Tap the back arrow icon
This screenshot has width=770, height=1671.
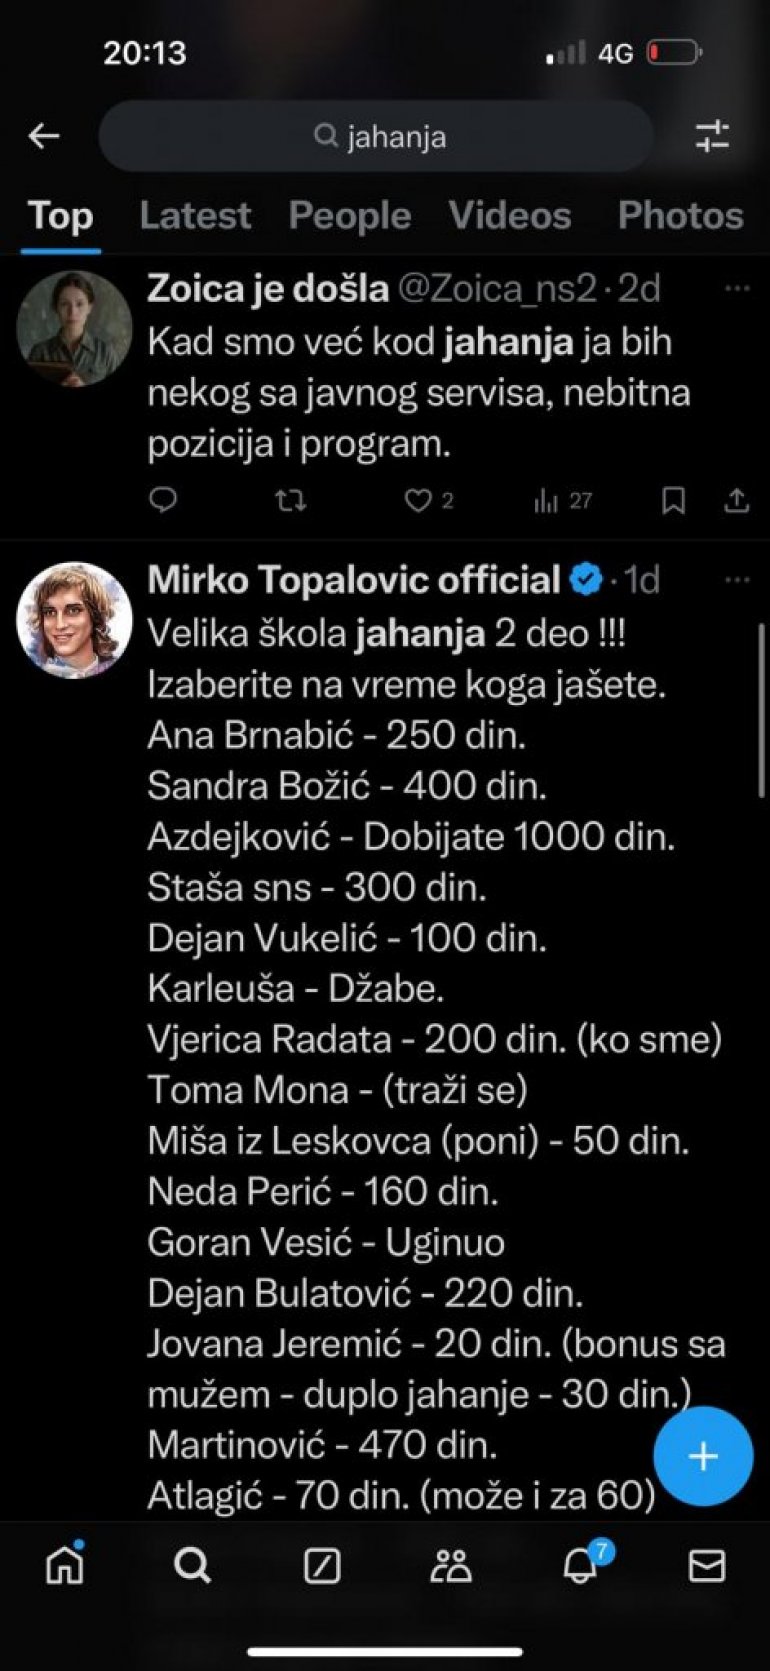[x=44, y=136]
